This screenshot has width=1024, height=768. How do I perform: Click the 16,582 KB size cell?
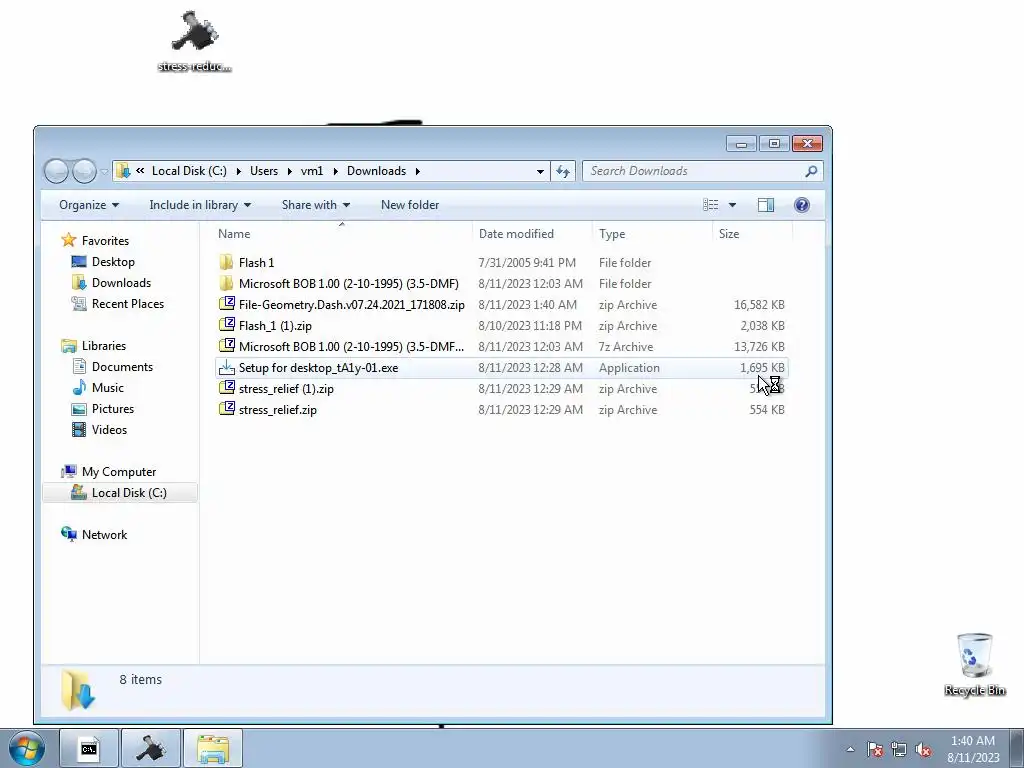point(759,304)
